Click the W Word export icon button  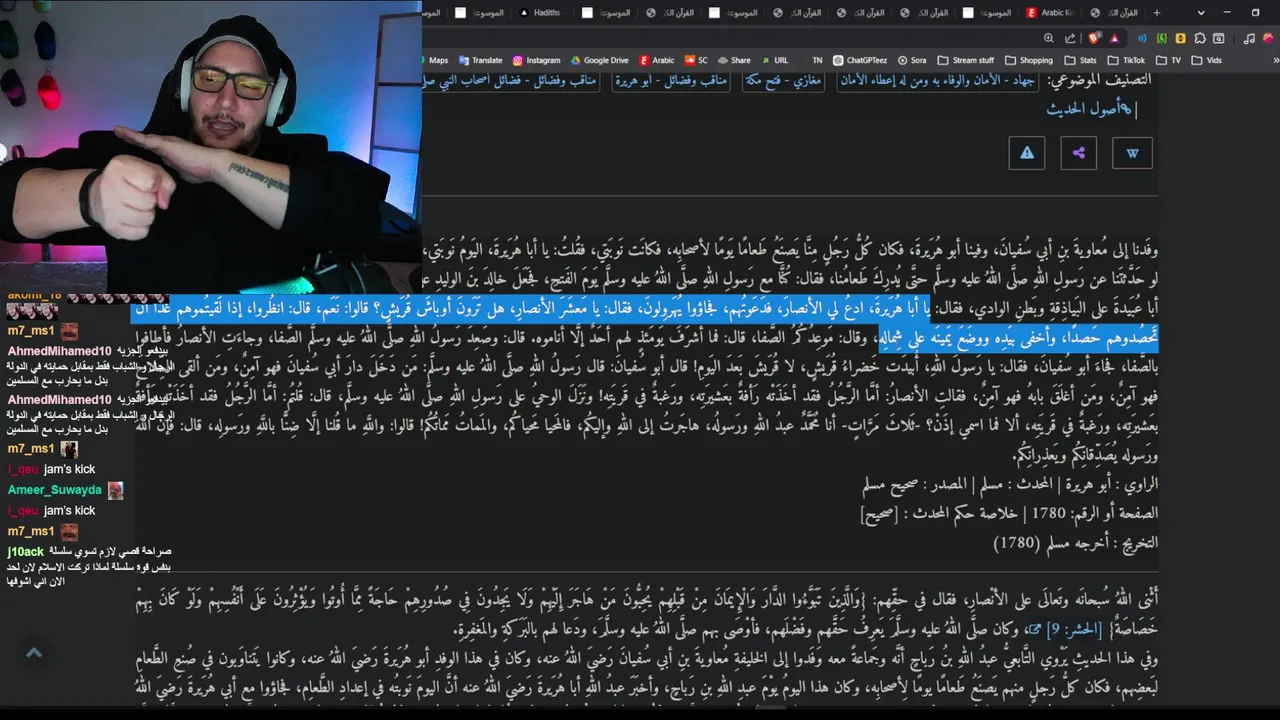pyautogui.click(x=1132, y=153)
